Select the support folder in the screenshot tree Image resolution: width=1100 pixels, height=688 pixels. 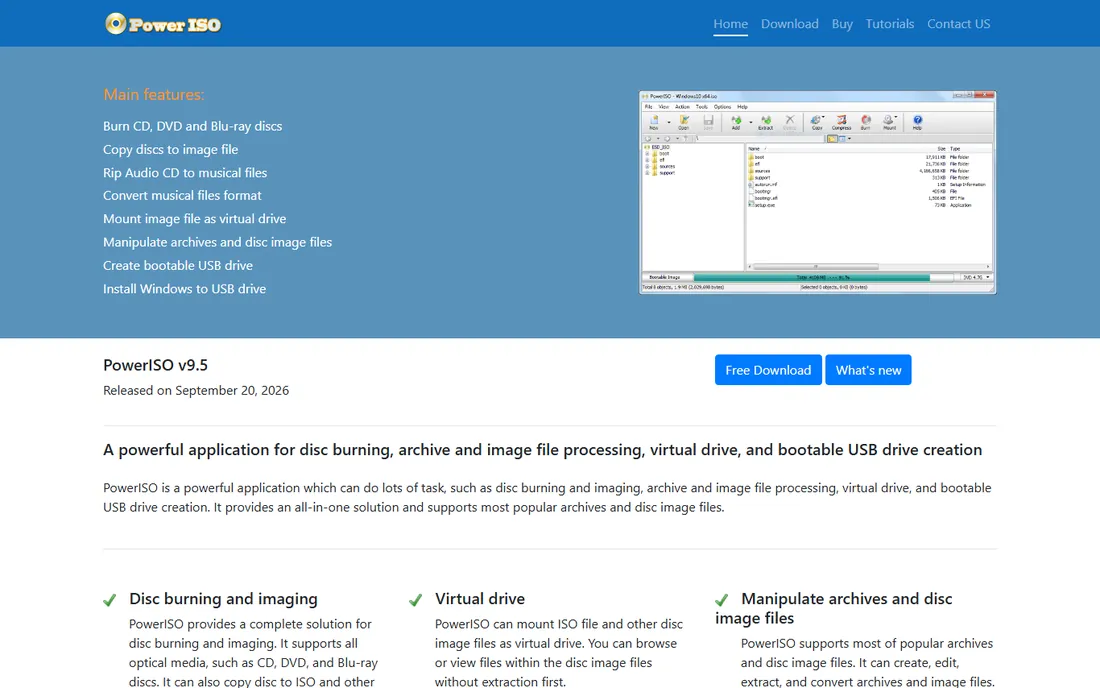666,173
